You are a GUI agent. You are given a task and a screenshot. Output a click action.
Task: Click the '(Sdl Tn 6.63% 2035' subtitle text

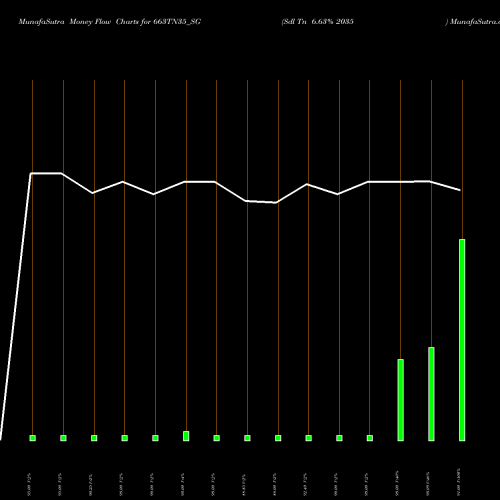(x=317, y=22)
